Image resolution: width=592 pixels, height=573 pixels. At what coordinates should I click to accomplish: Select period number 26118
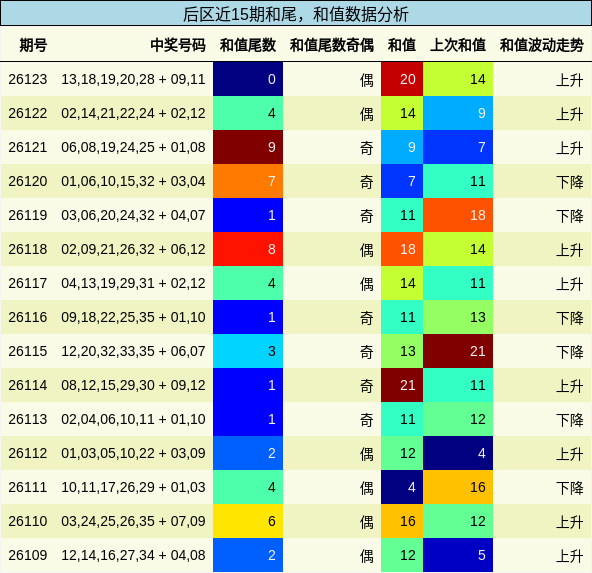(x=28, y=249)
